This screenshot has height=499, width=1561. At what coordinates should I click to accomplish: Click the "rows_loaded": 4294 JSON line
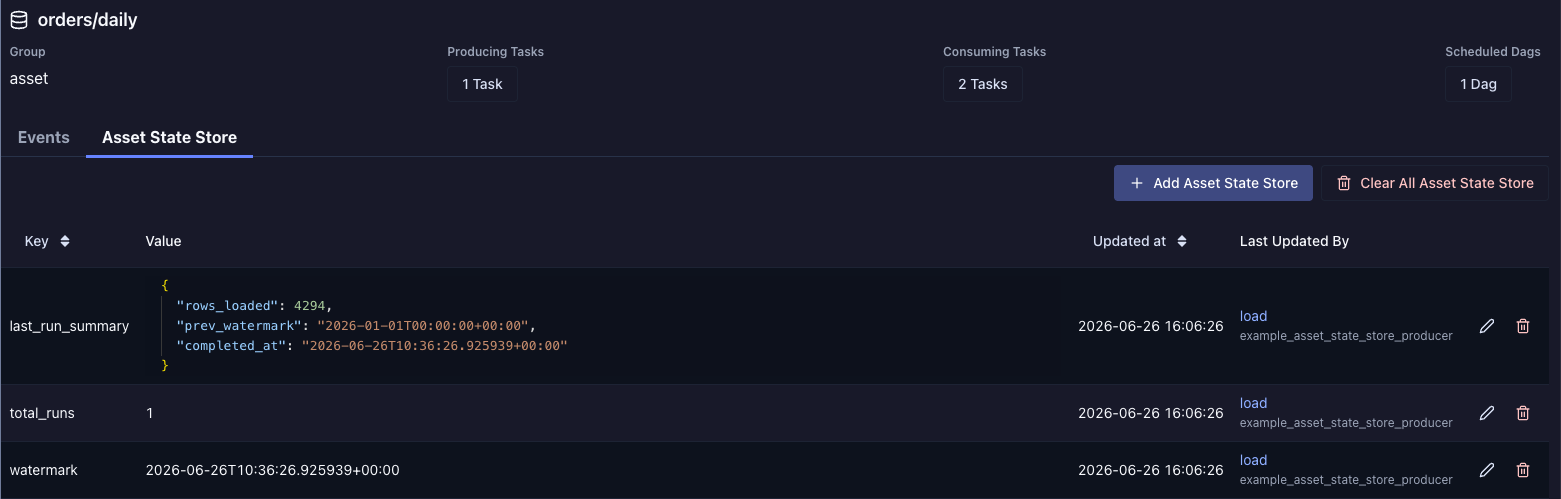tap(253, 305)
